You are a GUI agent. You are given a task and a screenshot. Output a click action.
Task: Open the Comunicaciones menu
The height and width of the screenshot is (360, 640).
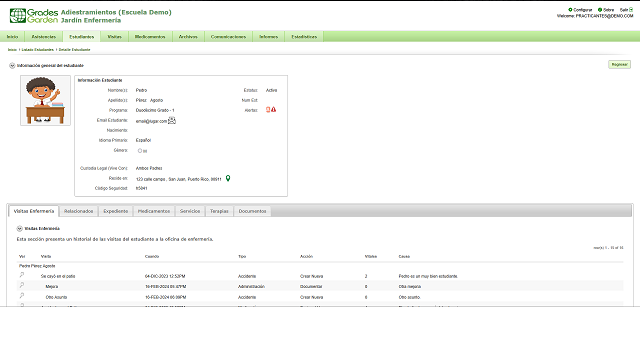(x=228, y=37)
